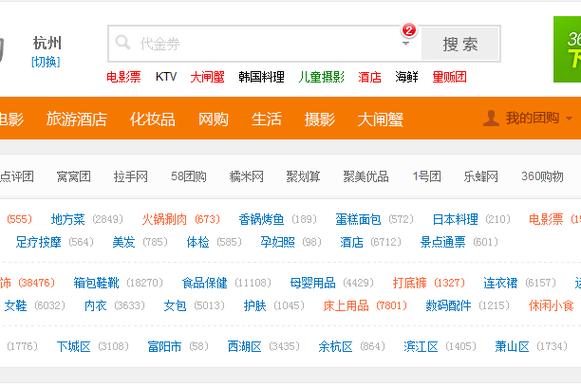Filter by 乐蜂网 site

tap(481, 176)
